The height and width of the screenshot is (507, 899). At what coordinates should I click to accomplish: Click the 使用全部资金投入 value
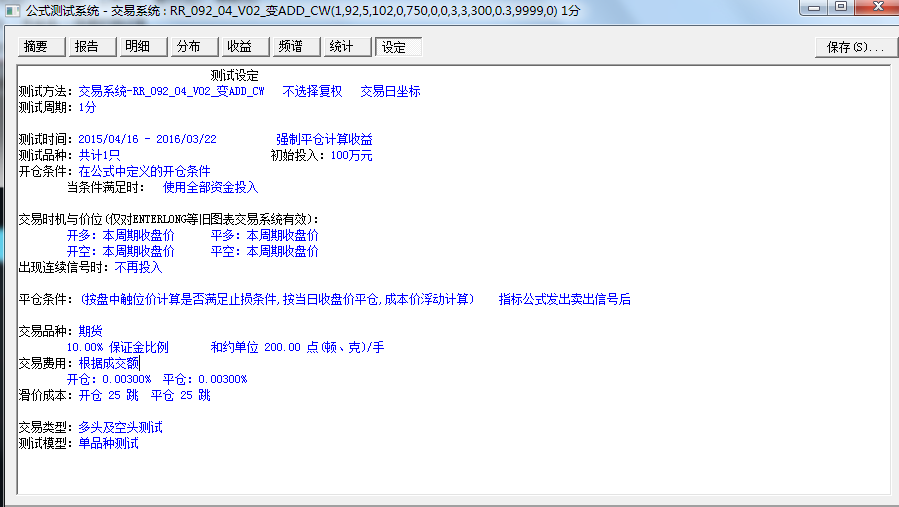210,187
